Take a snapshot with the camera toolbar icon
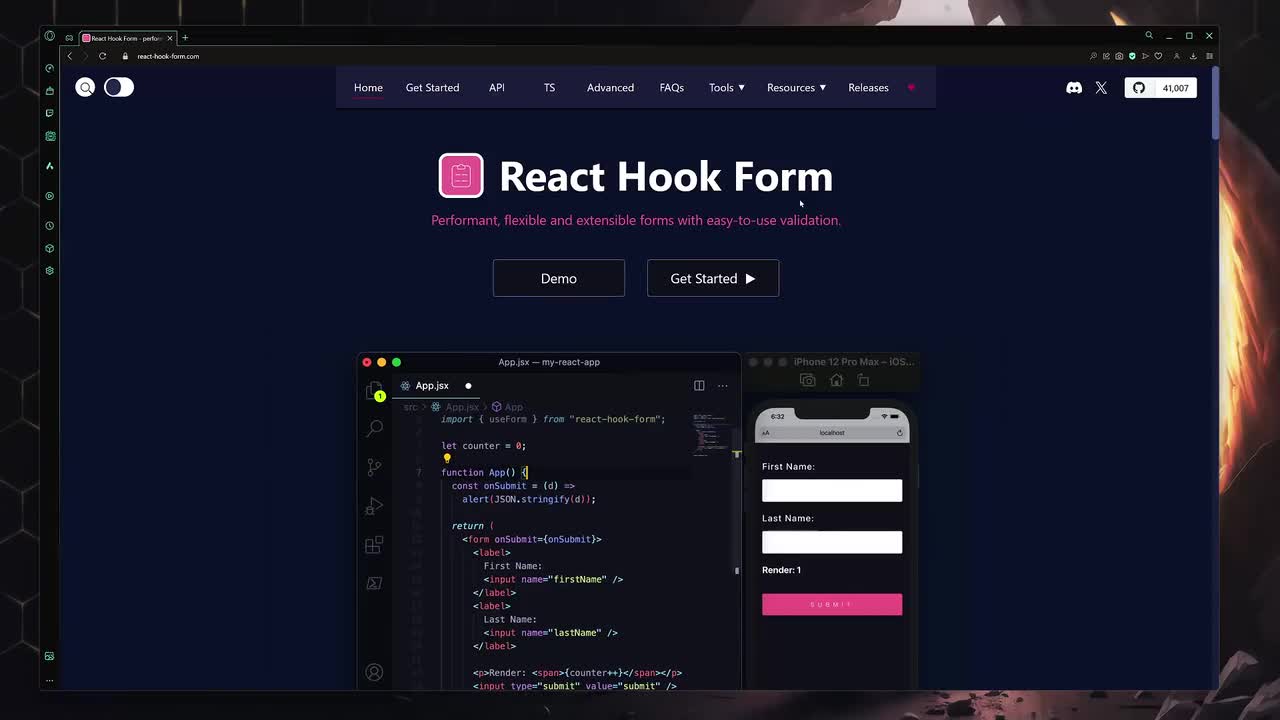The width and height of the screenshot is (1280, 720). [1119, 56]
